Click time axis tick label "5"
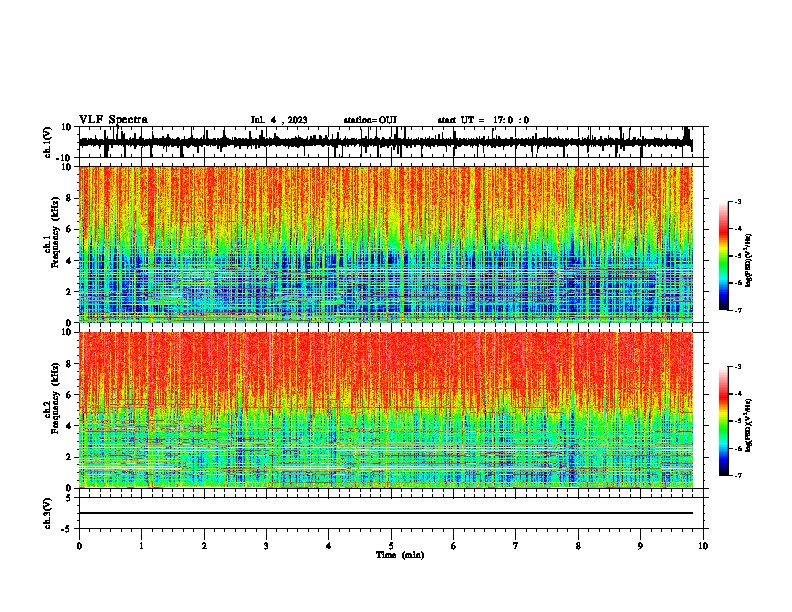792x612 pixels. point(391,546)
